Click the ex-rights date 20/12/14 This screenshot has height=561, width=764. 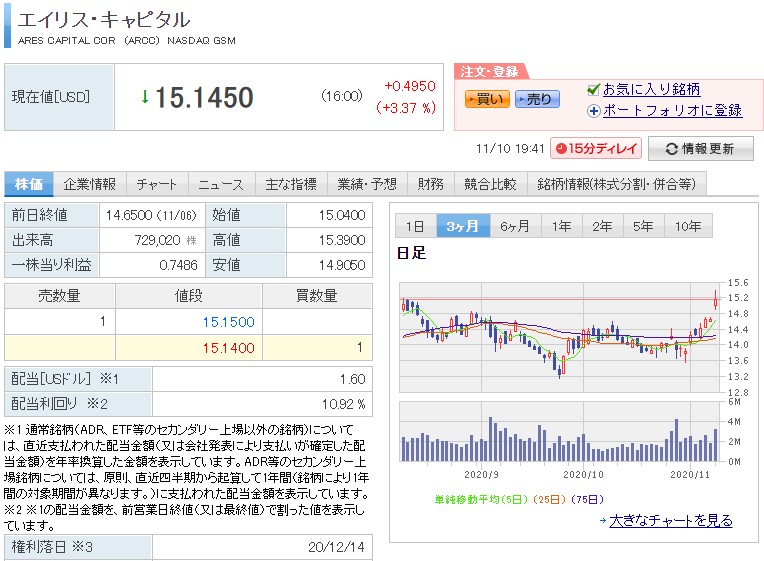coord(336,547)
